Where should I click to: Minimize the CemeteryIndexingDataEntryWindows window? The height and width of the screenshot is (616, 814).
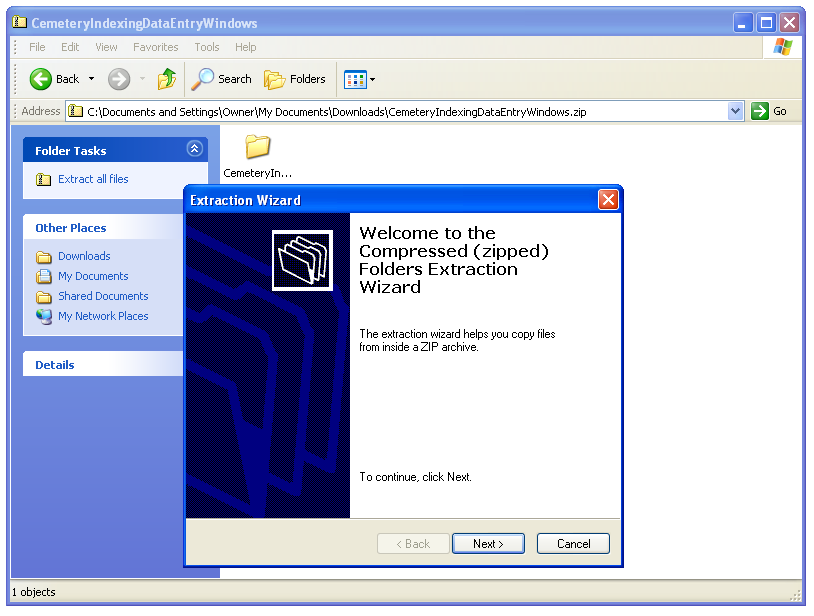click(x=743, y=22)
